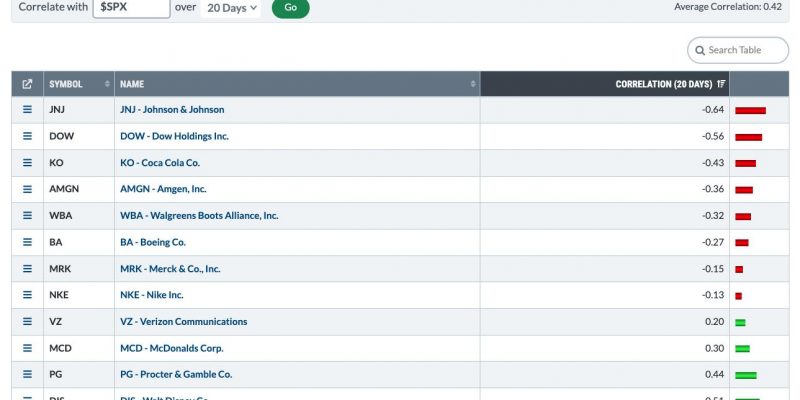Open the row menu icon for WBA
The width and height of the screenshot is (800, 400).
pyautogui.click(x=28, y=215)
